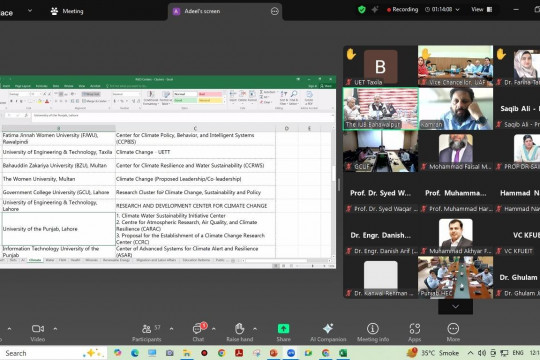Viewport: 540px width, 360px height.
Task: Click the volume speaker tray icon
Action: pyautogui.click(x=482, y=353)
